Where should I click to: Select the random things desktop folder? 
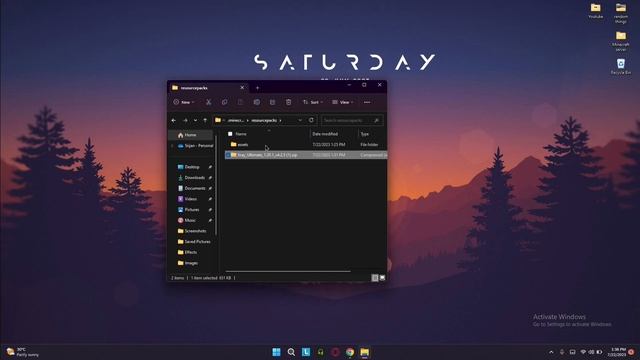click(x=621, y=13)
